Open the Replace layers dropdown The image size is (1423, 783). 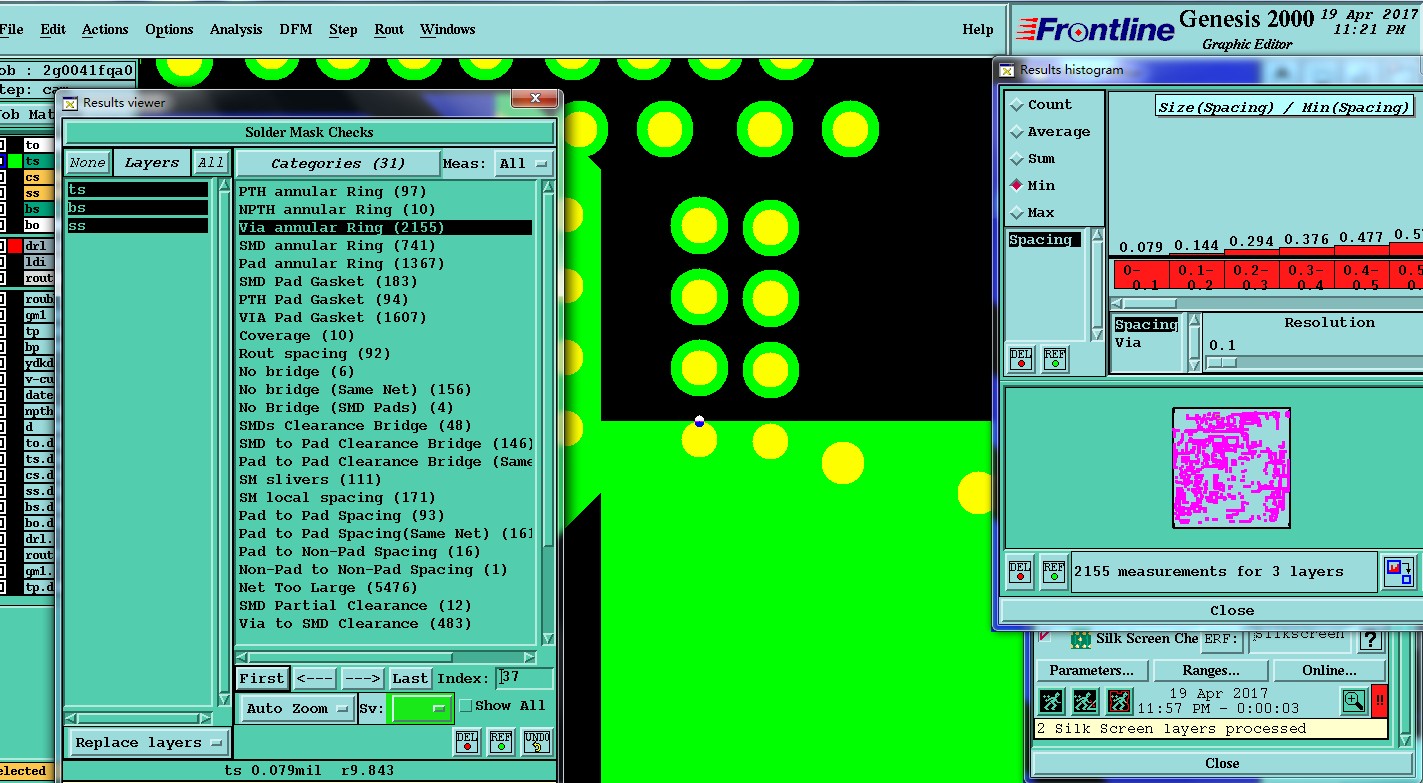click(149, 743)
